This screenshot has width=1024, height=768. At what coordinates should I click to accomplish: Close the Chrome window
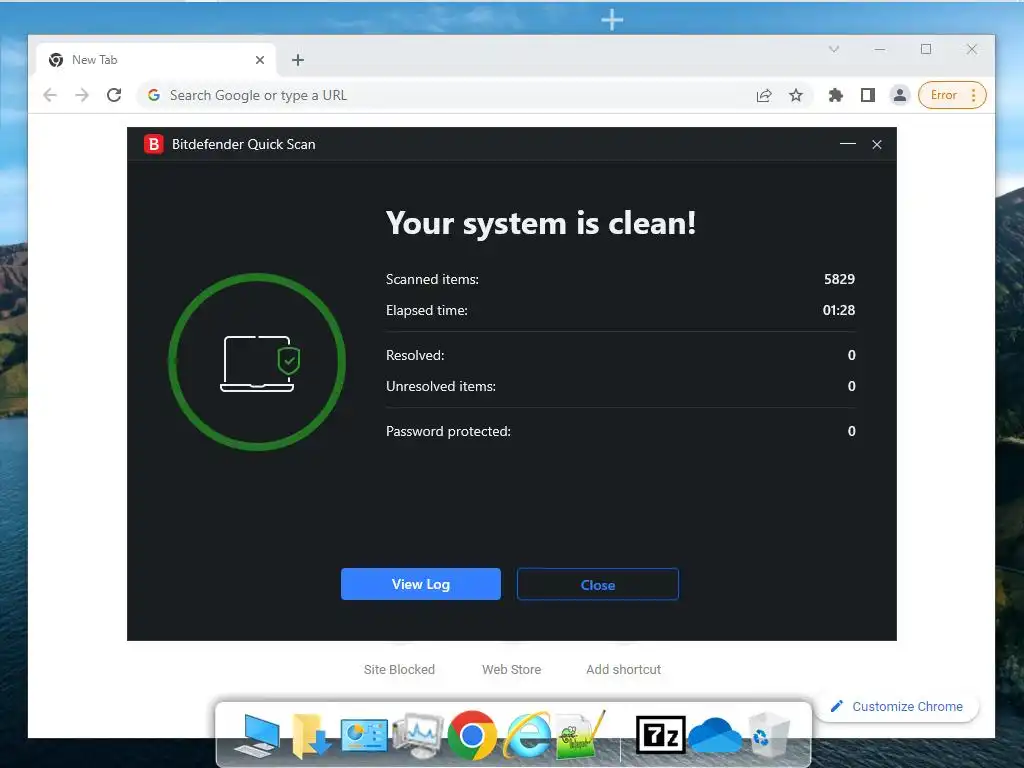[972, 49]
